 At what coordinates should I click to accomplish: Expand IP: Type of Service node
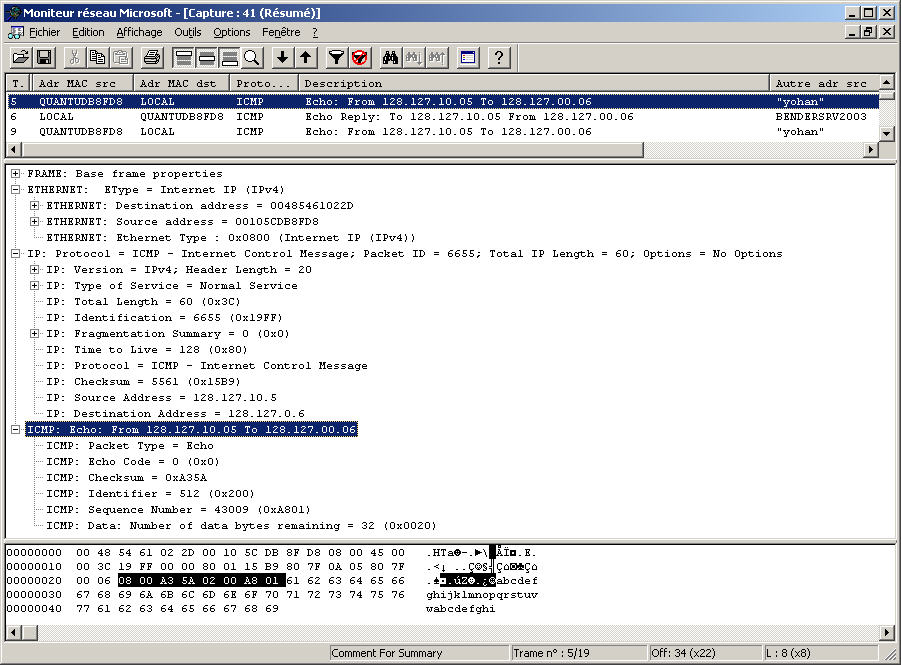(34, 286)
